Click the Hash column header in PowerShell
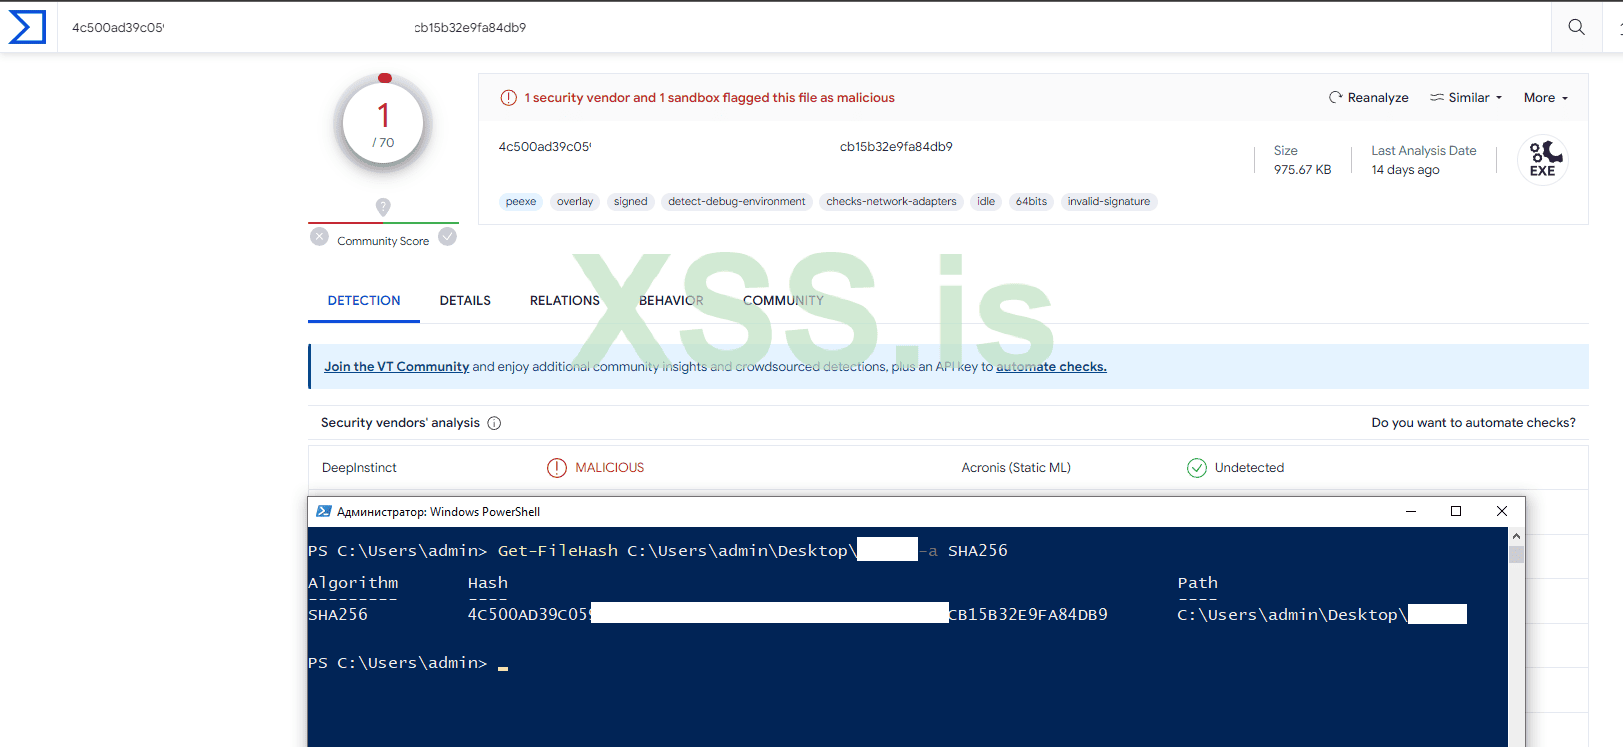 [x=488, y=583]
